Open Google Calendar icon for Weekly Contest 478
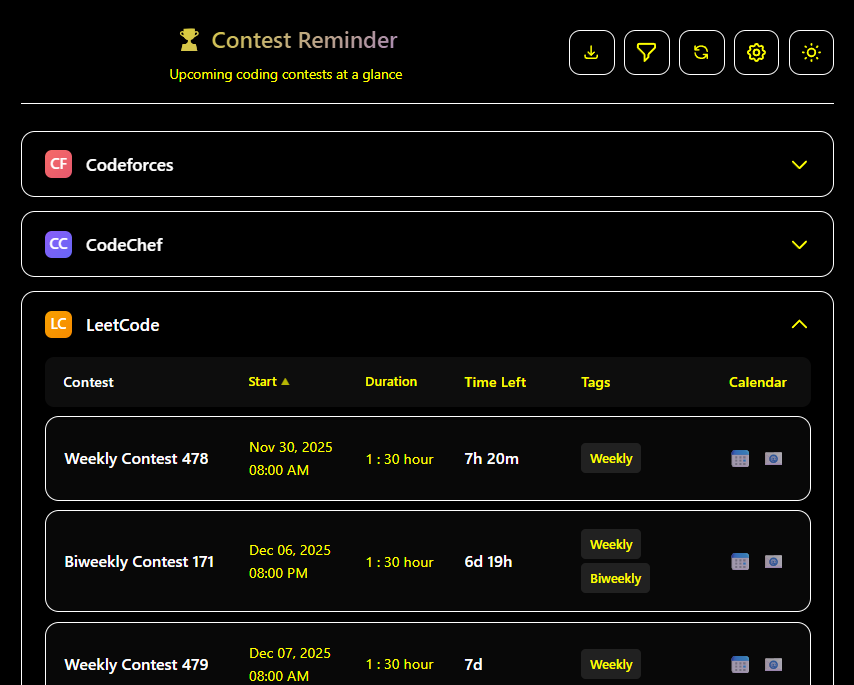The image size is (854, 685). point(740,458)
